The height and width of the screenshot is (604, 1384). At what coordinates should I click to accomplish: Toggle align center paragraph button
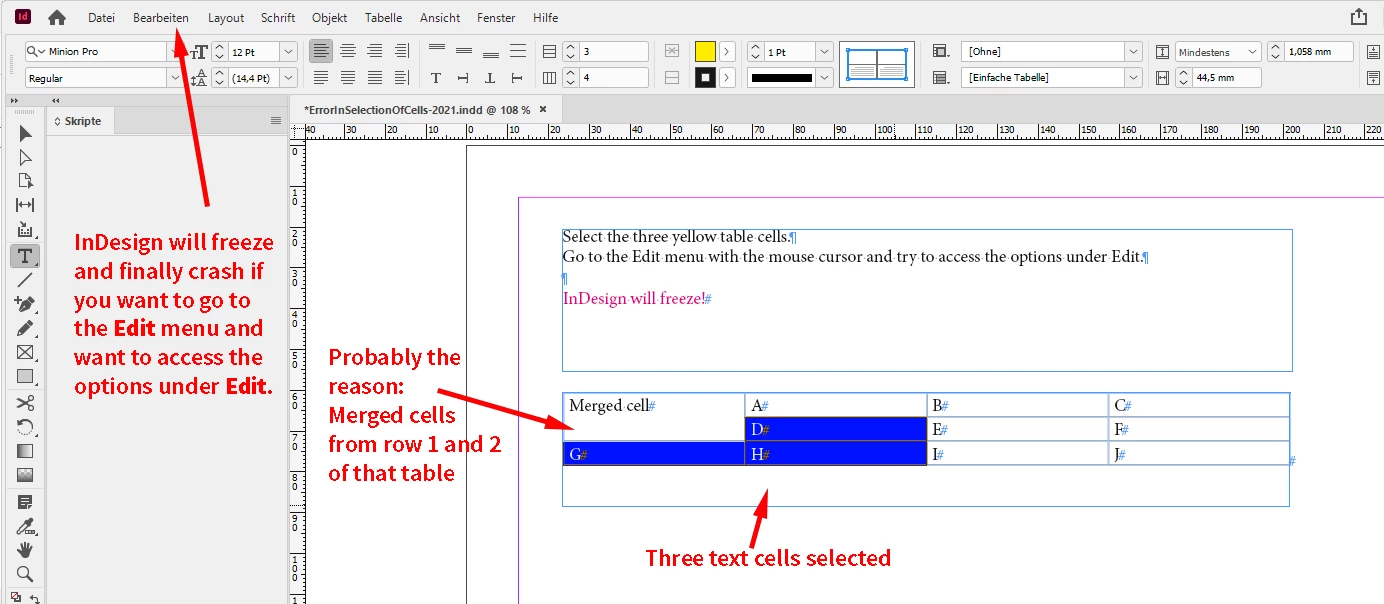(348, 51)
